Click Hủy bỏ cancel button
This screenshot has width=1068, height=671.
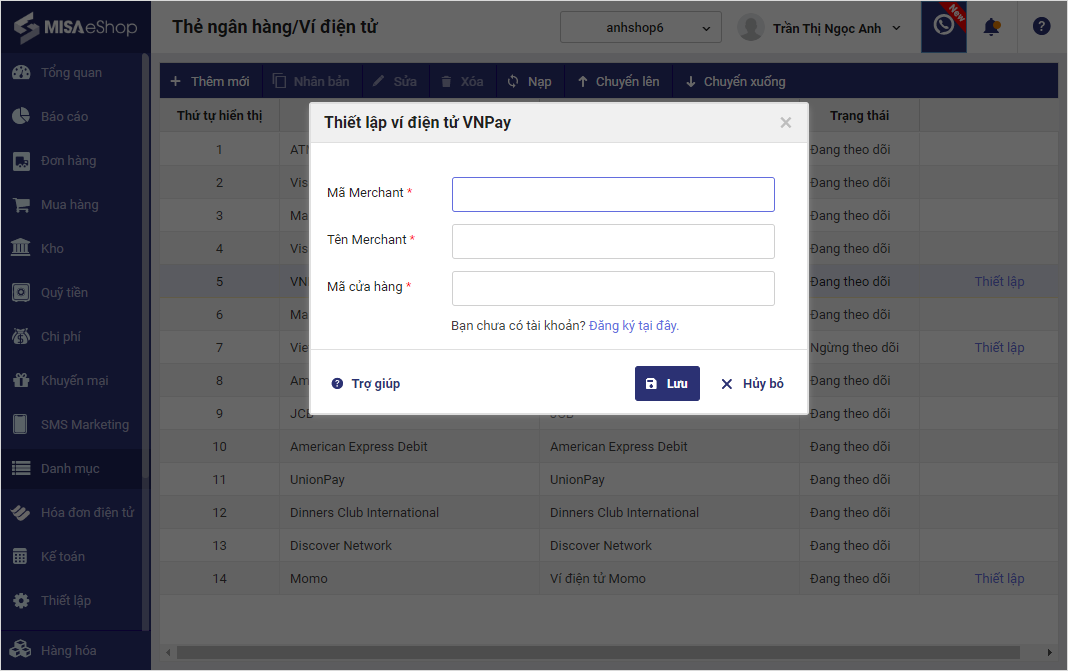click(753, 384)
